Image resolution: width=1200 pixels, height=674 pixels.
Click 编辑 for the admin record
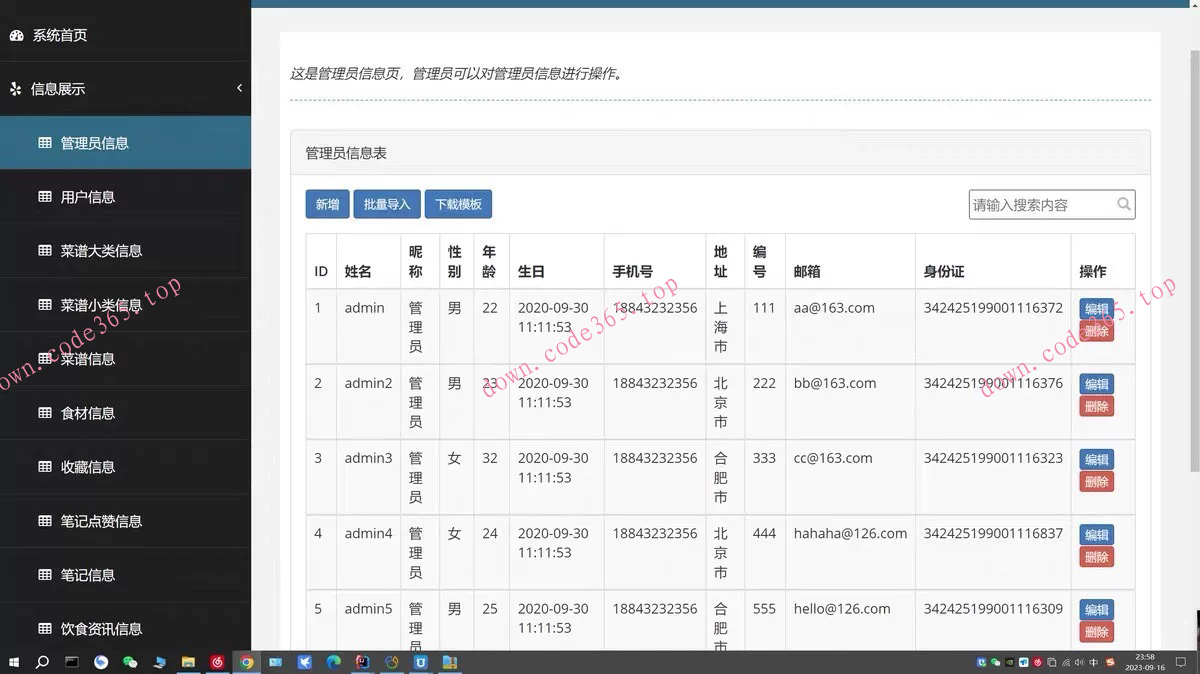click(x=1096, y=310)
